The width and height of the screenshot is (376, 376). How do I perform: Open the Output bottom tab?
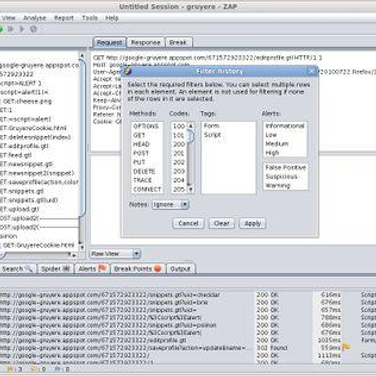pyautogui.click(x=180, y=269)
